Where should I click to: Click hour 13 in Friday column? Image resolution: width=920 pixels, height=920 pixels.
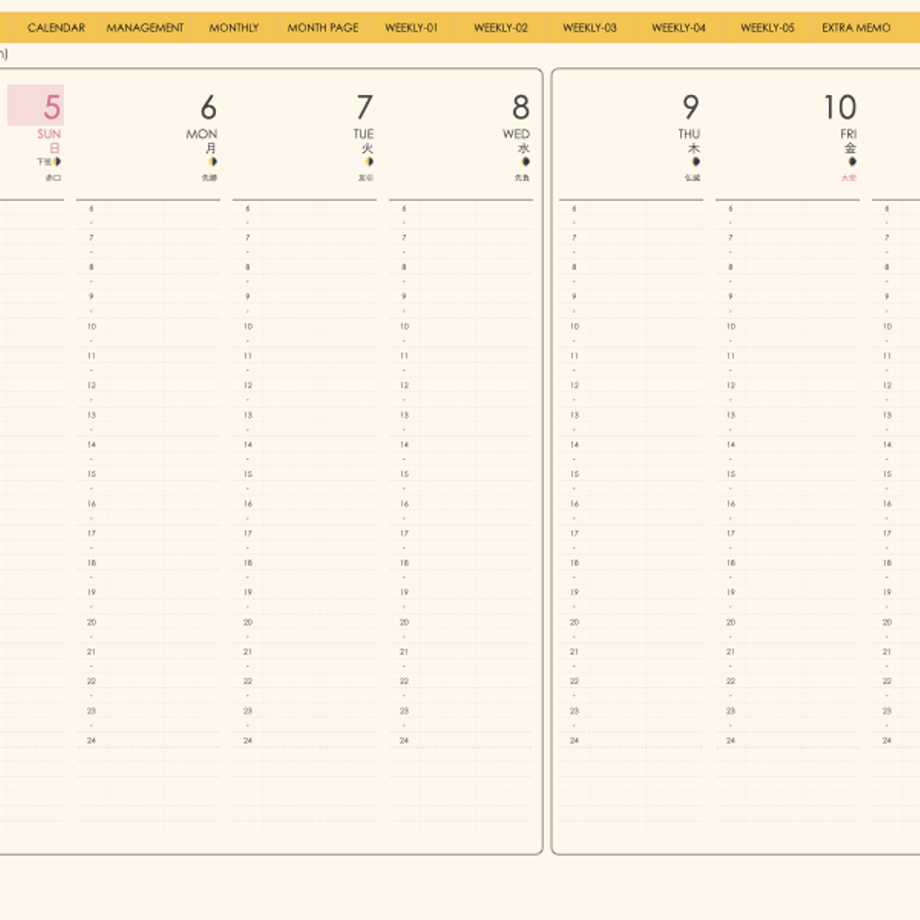pyautogui.click(x=730, y=415)
